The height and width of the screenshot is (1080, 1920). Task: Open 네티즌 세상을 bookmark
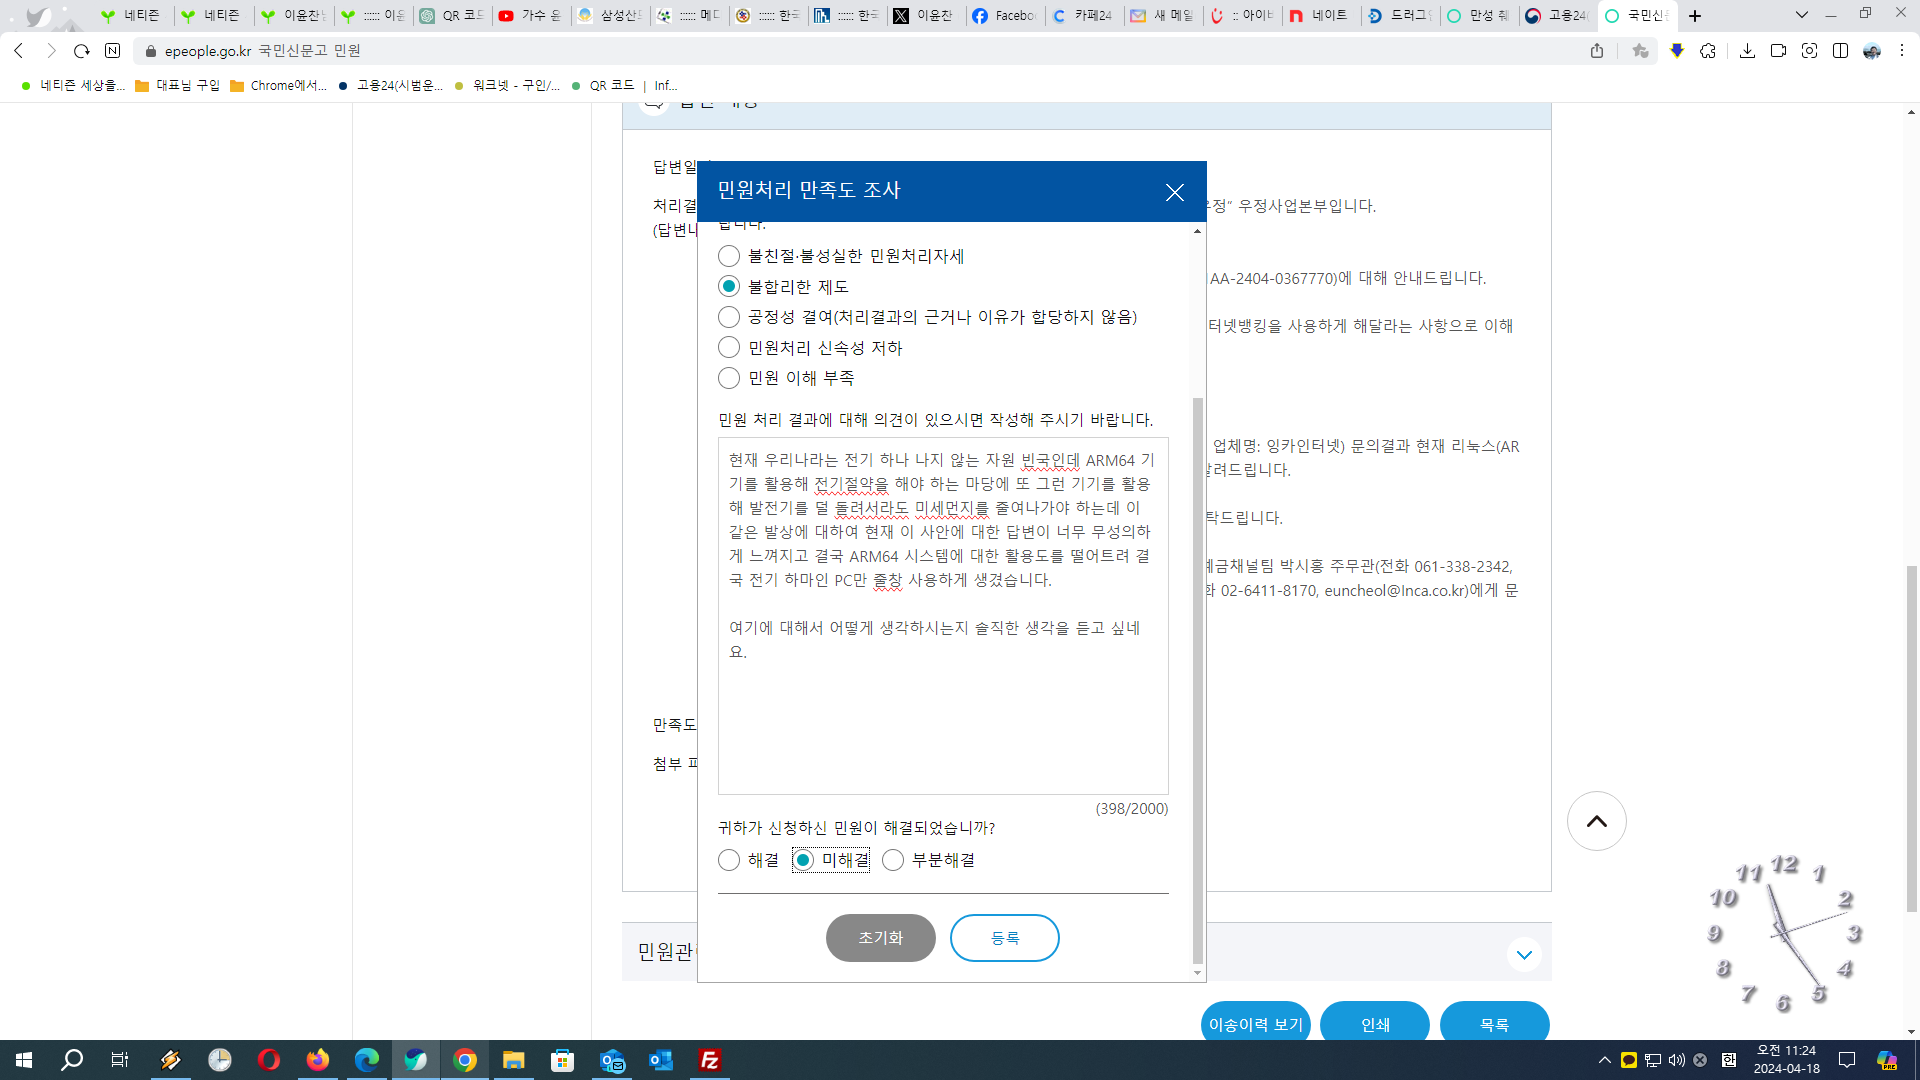73,86
